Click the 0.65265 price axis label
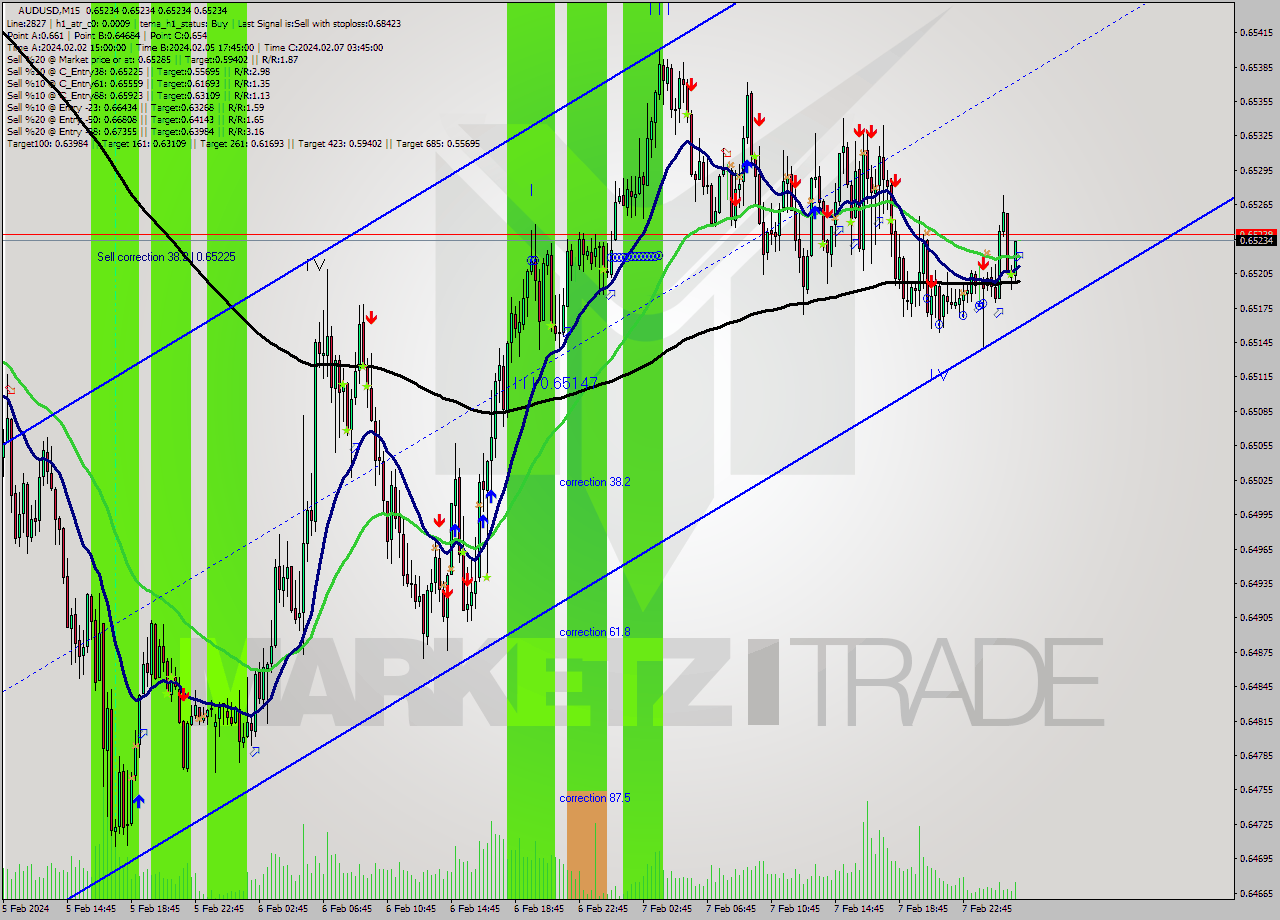This screenshot has height=920, width=1280. click(1256, 205)
